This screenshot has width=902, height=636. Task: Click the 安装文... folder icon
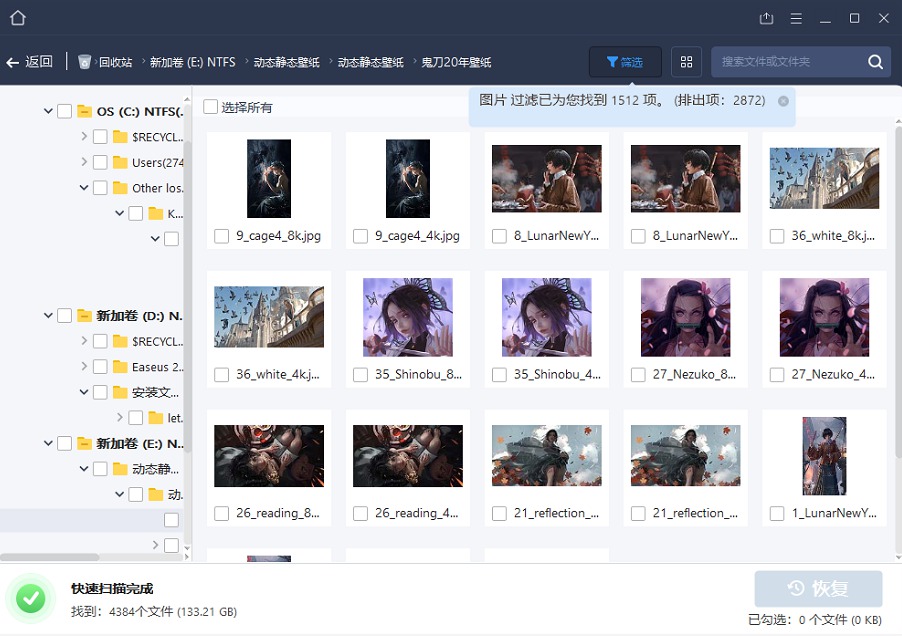pyautogui.click(x=120, y=392)
